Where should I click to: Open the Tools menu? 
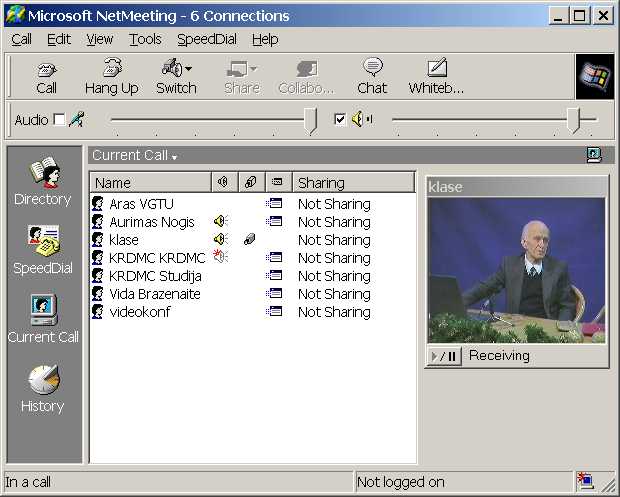point(145,39)
